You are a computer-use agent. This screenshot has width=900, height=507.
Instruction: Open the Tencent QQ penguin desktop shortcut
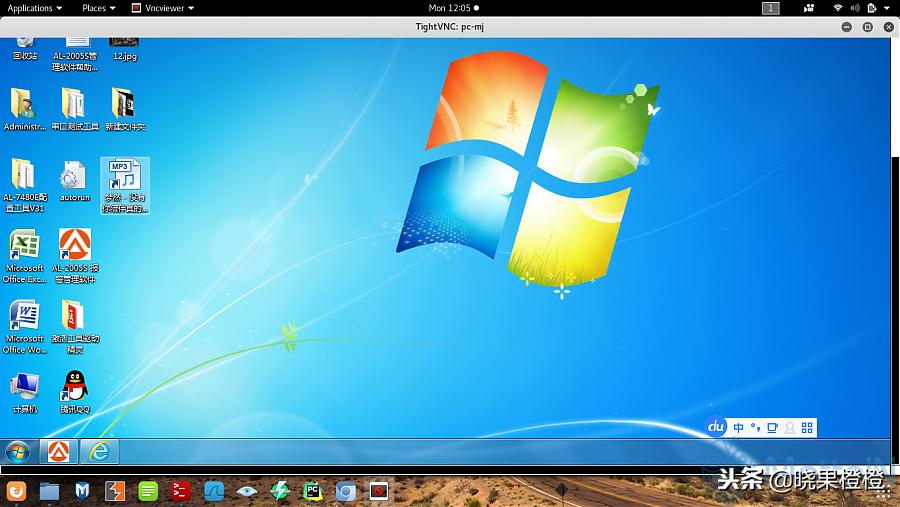tap(74, 385)
